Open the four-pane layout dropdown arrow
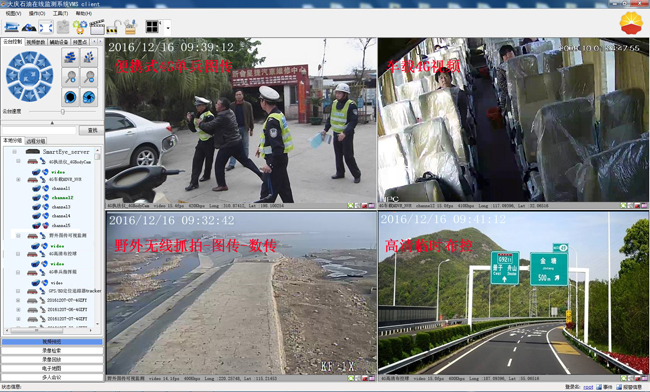This screenshot has width=650, height=392. click(x=168, y=28)
